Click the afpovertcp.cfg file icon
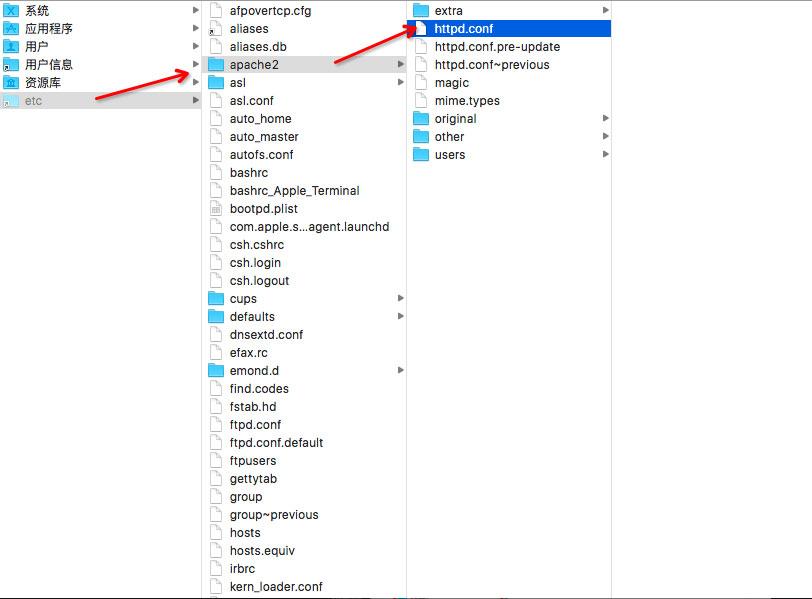 [x=216, y=10]
